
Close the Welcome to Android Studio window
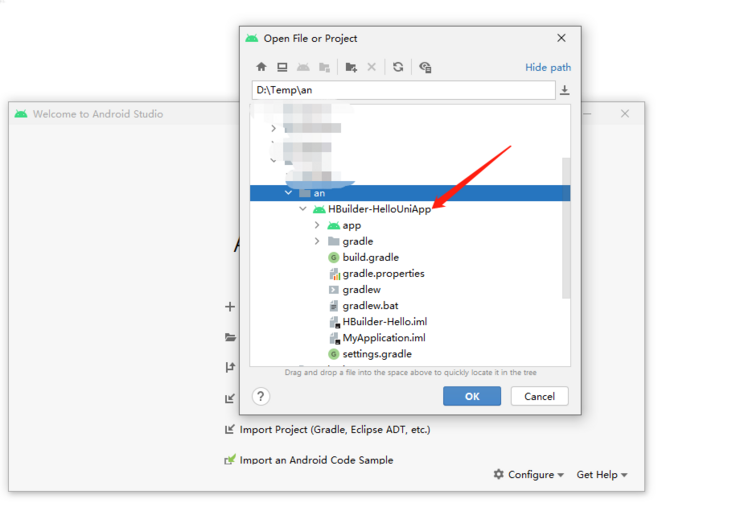(x=625, y=113)
